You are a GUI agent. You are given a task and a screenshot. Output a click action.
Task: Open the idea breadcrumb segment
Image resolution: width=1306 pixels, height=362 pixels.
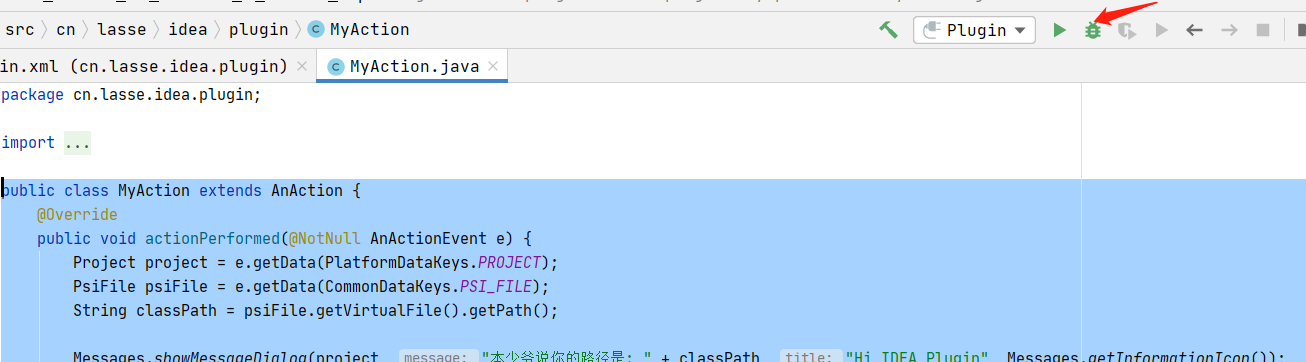coord(188,30)
